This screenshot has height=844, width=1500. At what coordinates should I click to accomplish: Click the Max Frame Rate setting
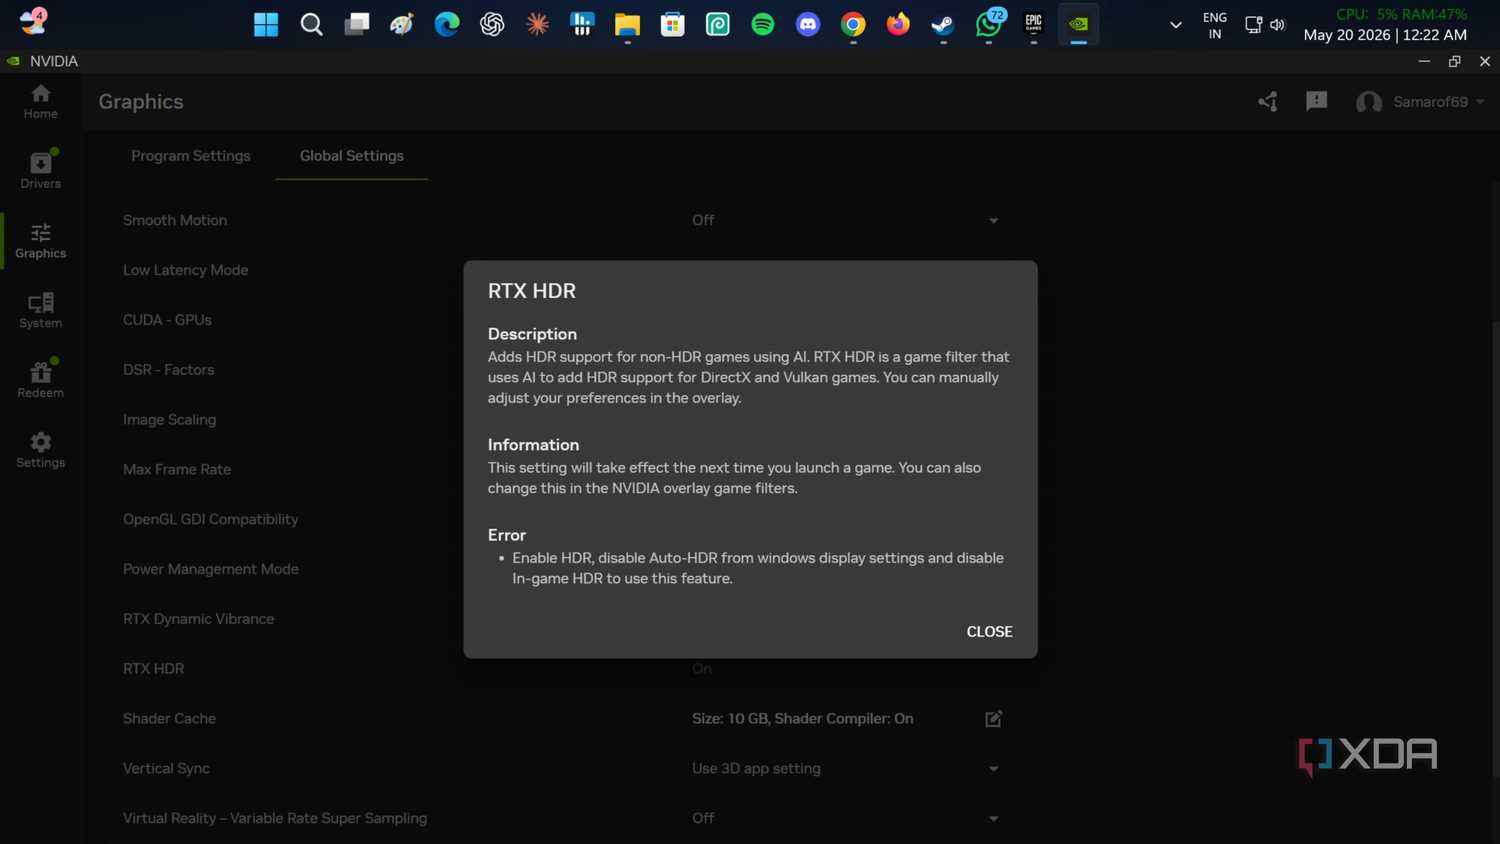click(x=177, y=469)
